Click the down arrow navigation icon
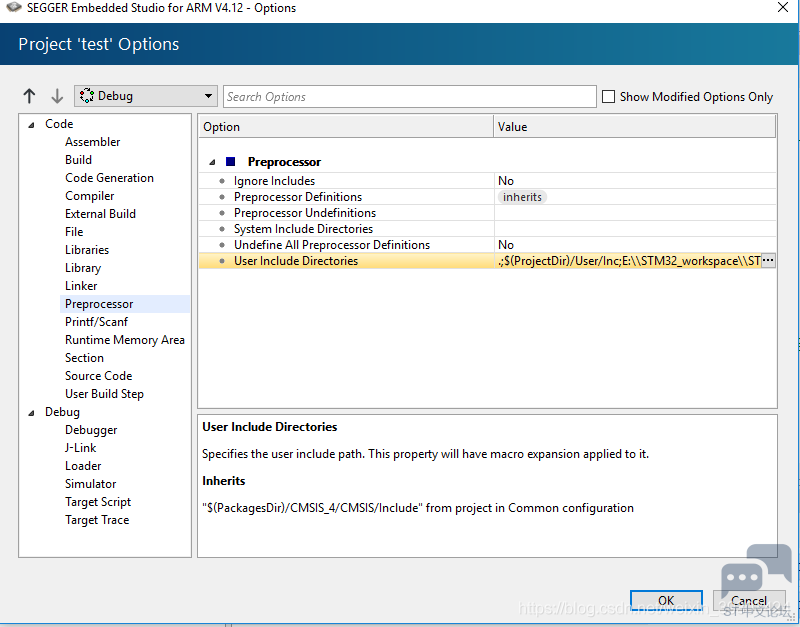 click(x=57, y=96)
